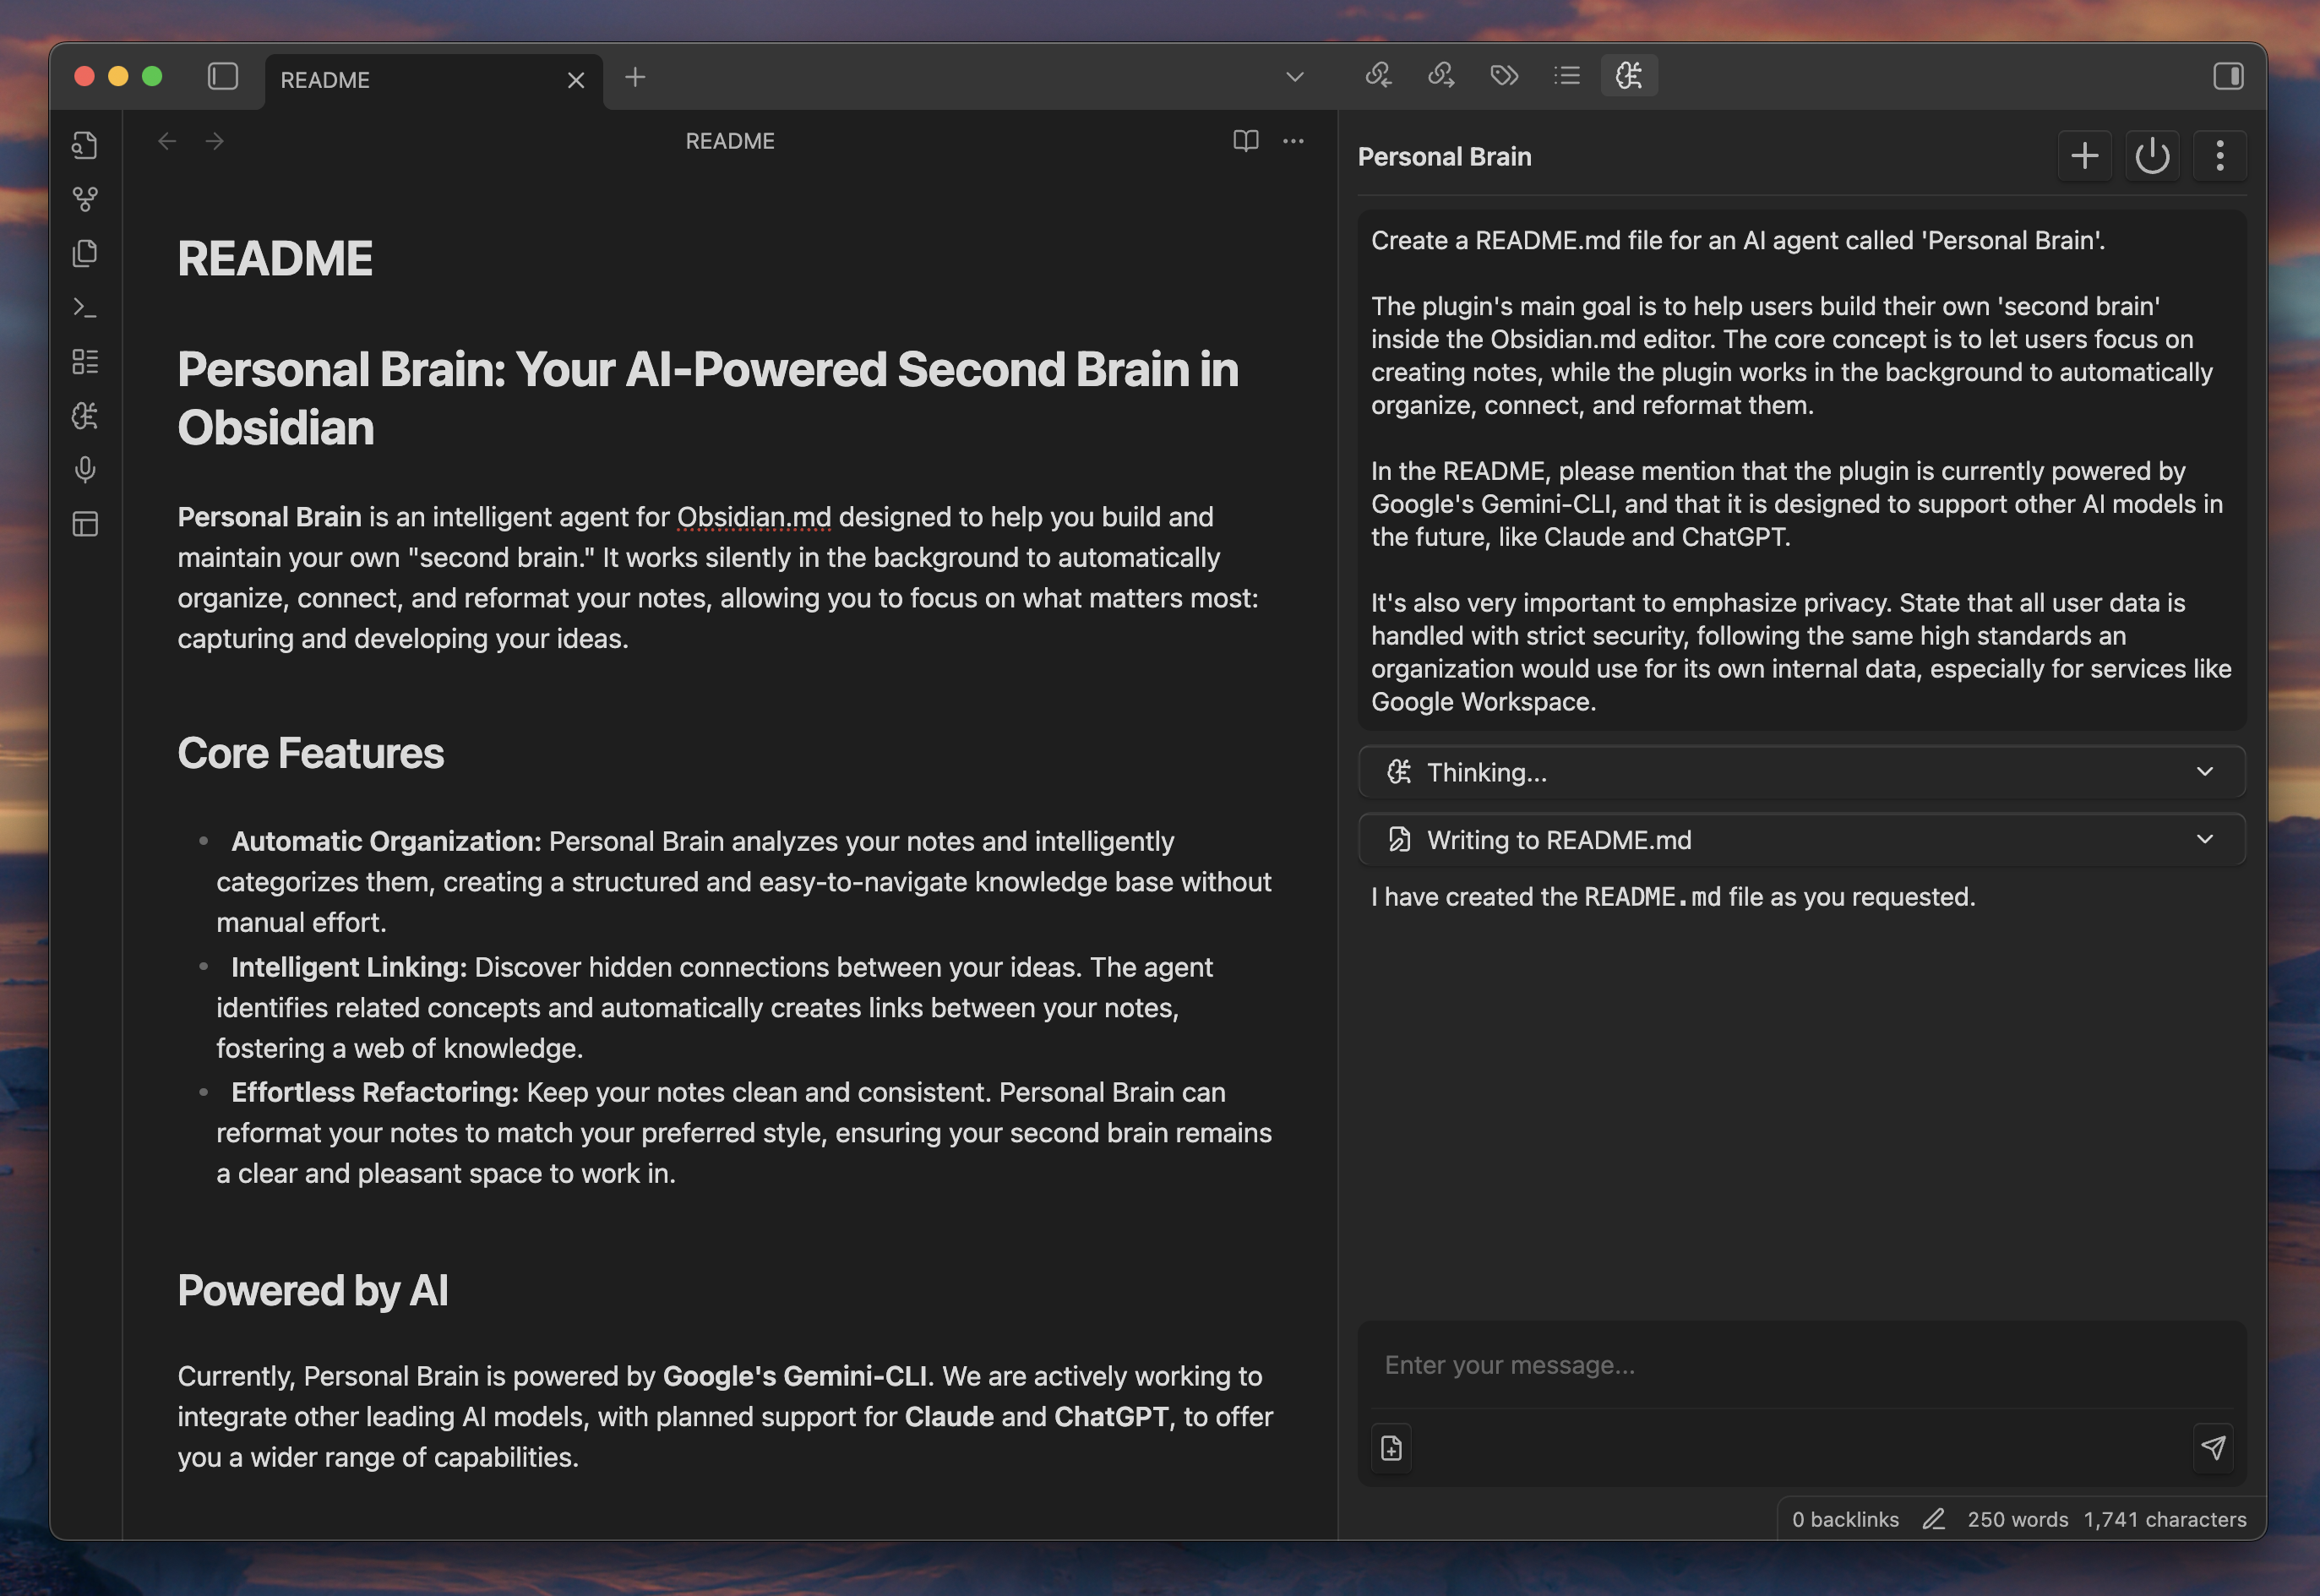Start the audio recorder microphone icon
The width and height of the screenshot is (2320, 1596).
click(85, 470)
